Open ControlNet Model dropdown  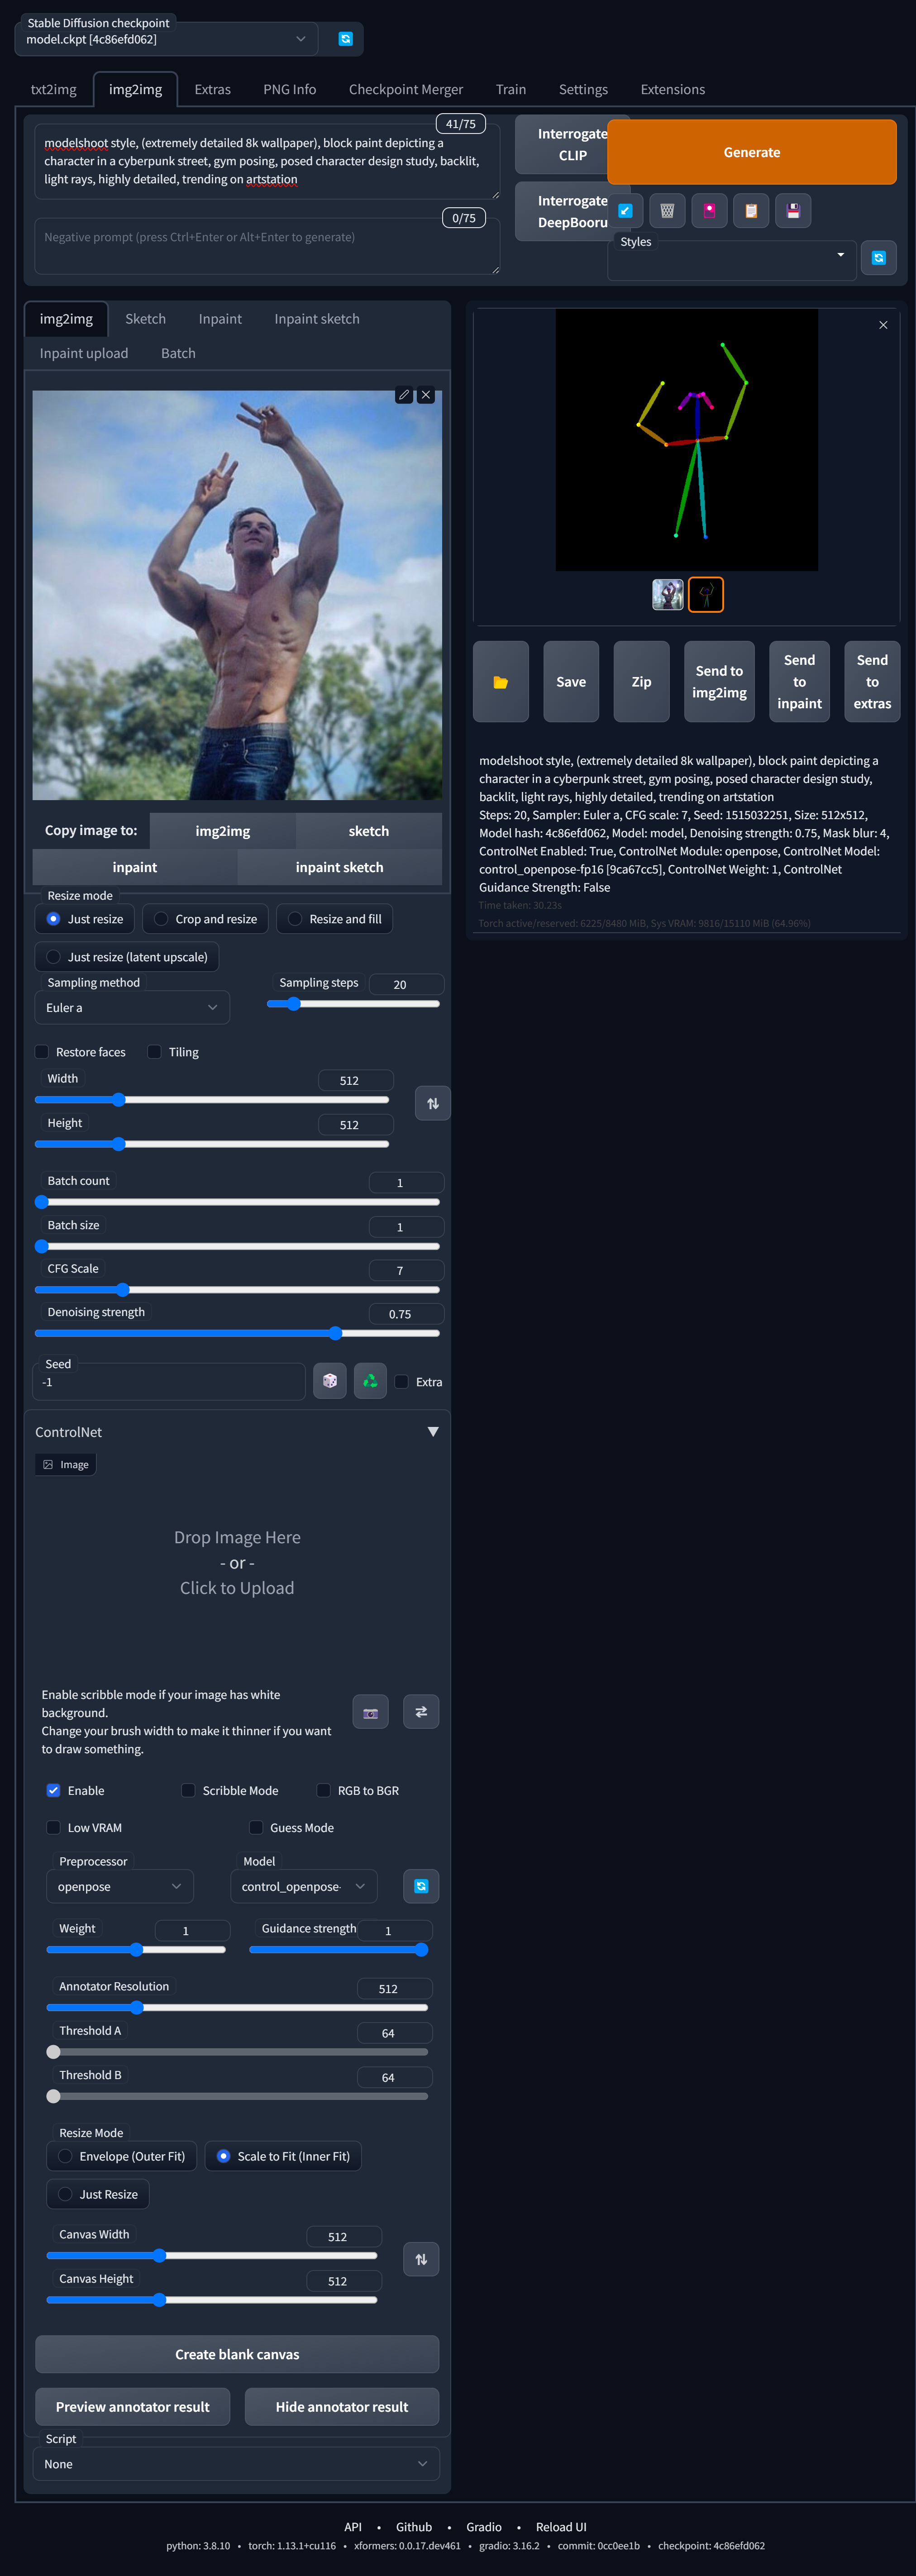[x=304, y=1886]
